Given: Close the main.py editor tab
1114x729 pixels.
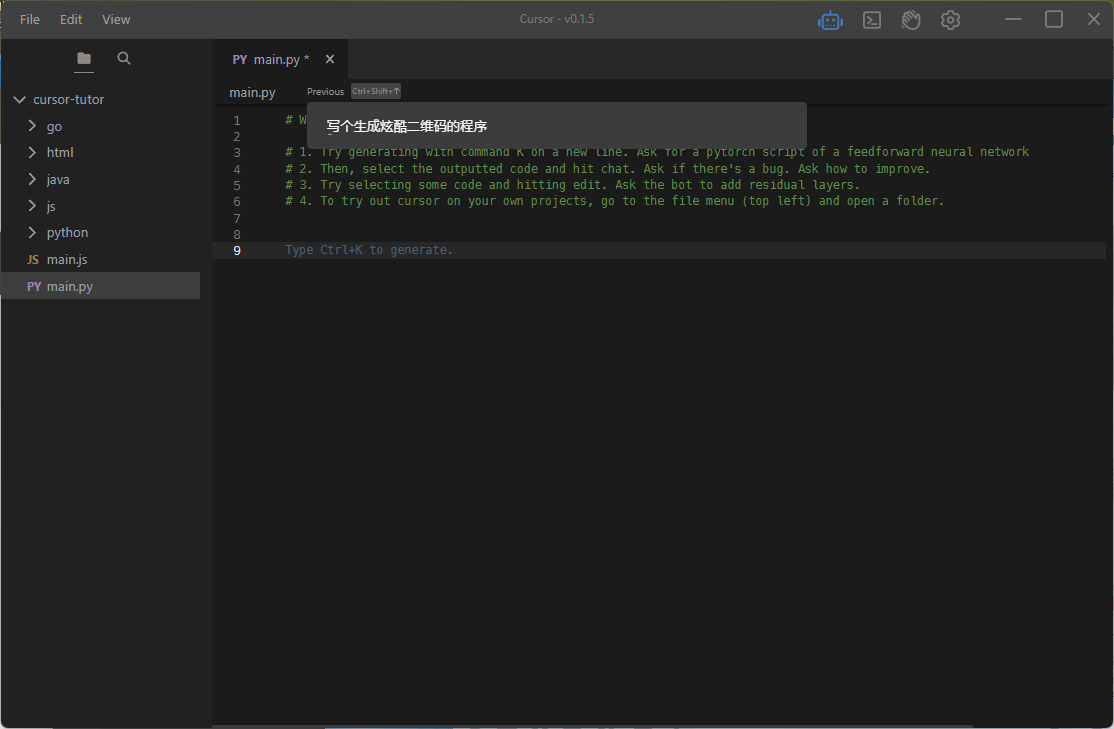Looking at the screenshot, I should [x=330, y=60].
